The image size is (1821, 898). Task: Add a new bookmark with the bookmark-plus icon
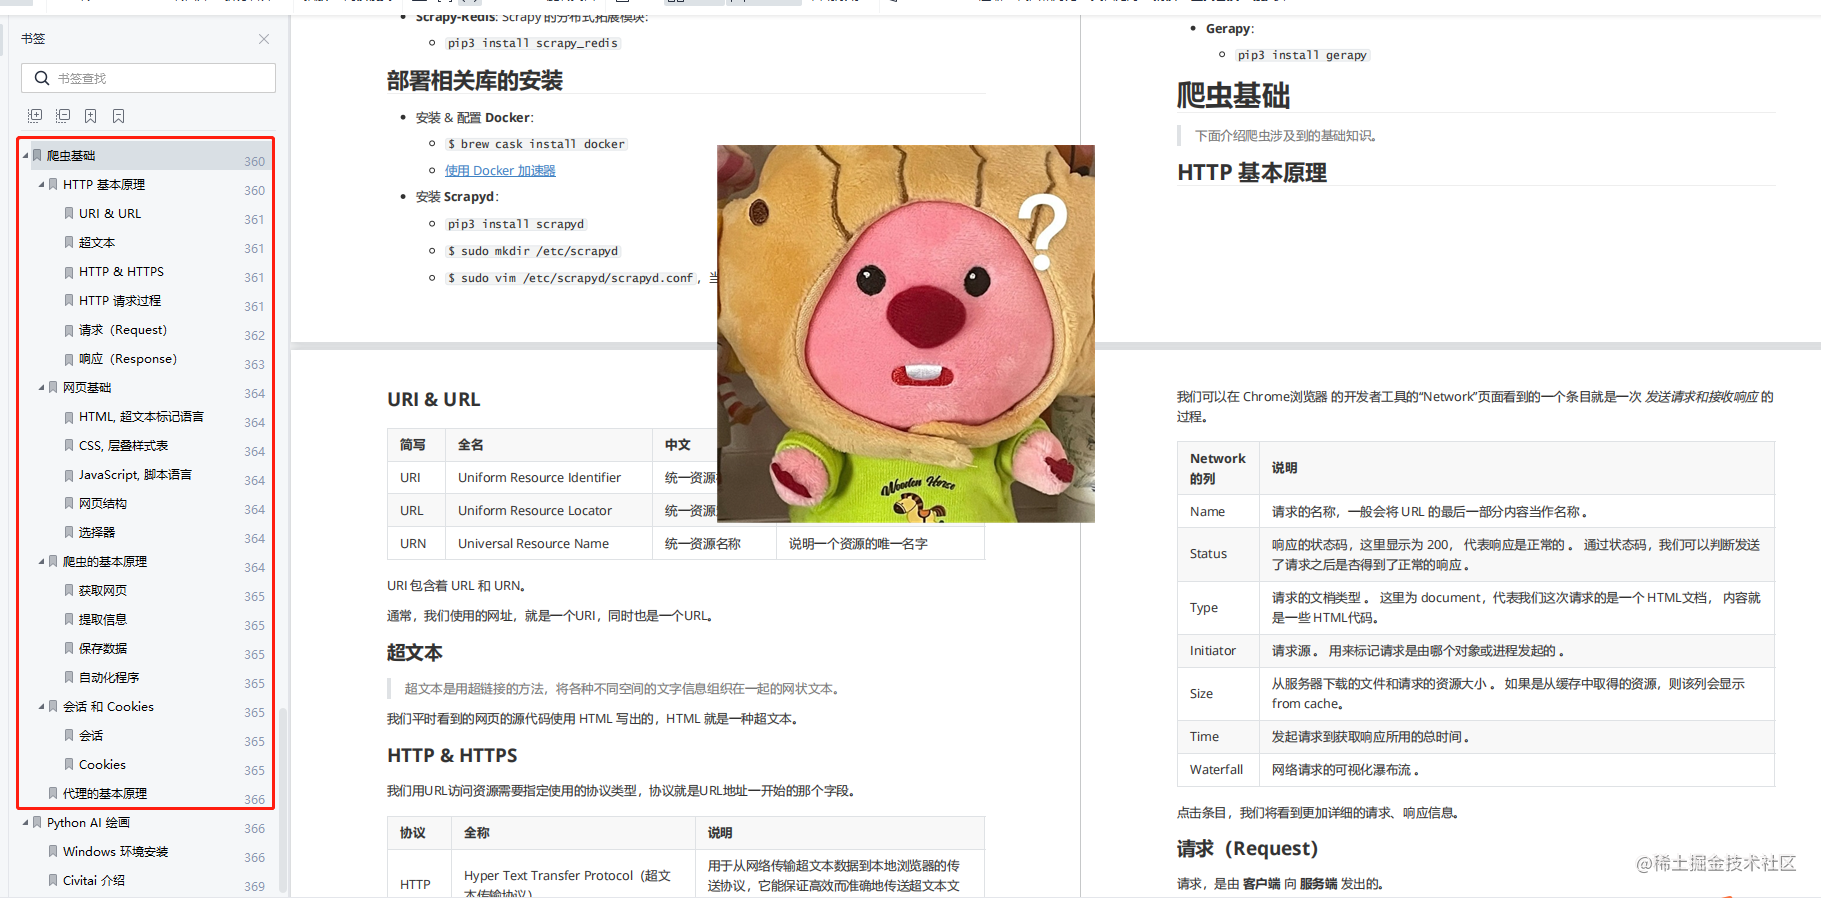91,116
